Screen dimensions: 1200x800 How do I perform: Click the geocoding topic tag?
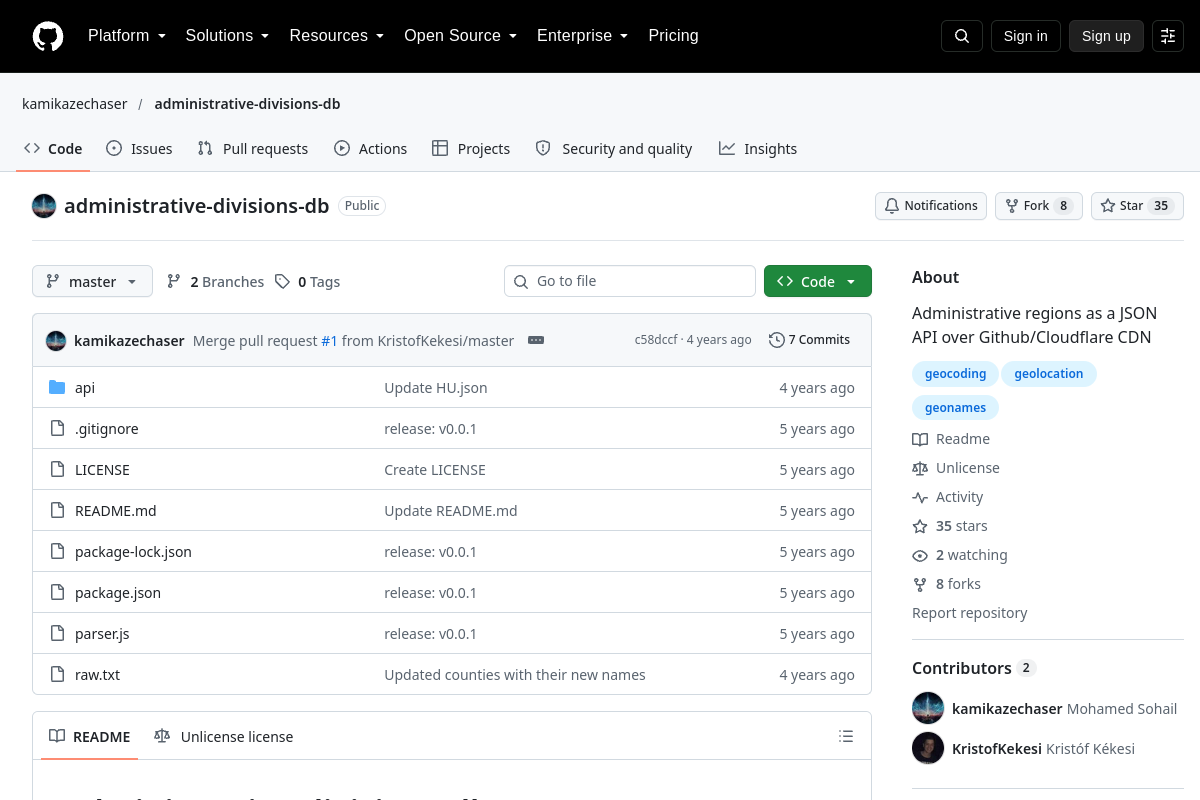tap(955, 374)
